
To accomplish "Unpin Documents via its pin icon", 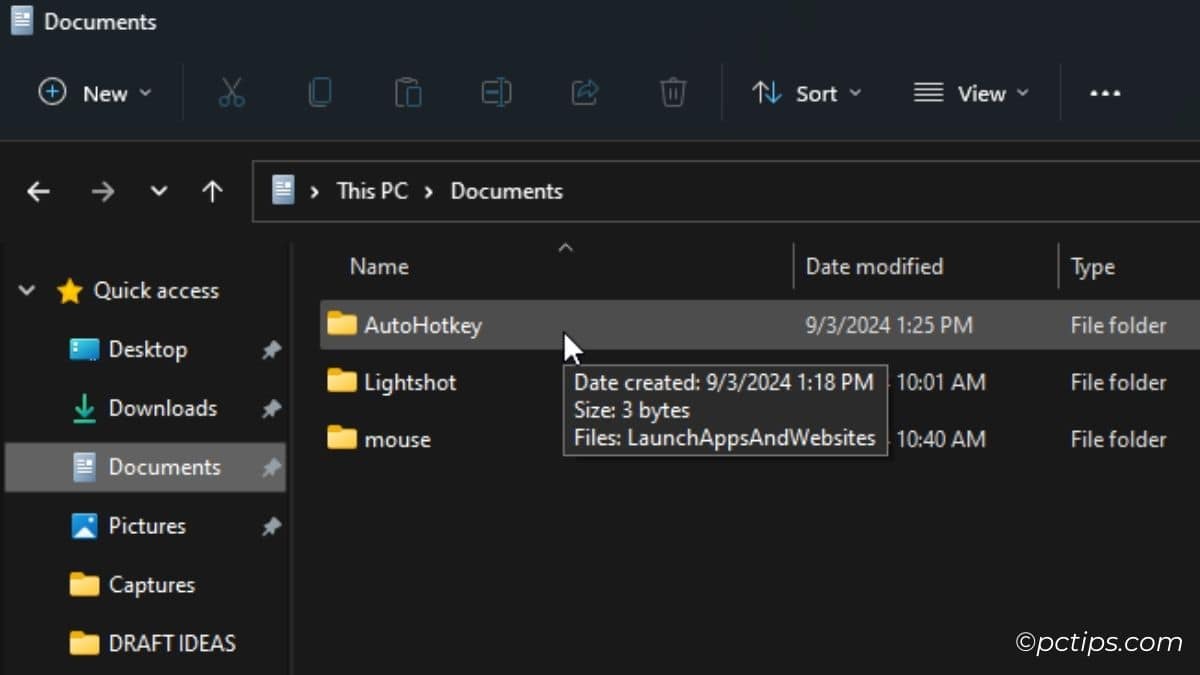I will click(271, 467).
